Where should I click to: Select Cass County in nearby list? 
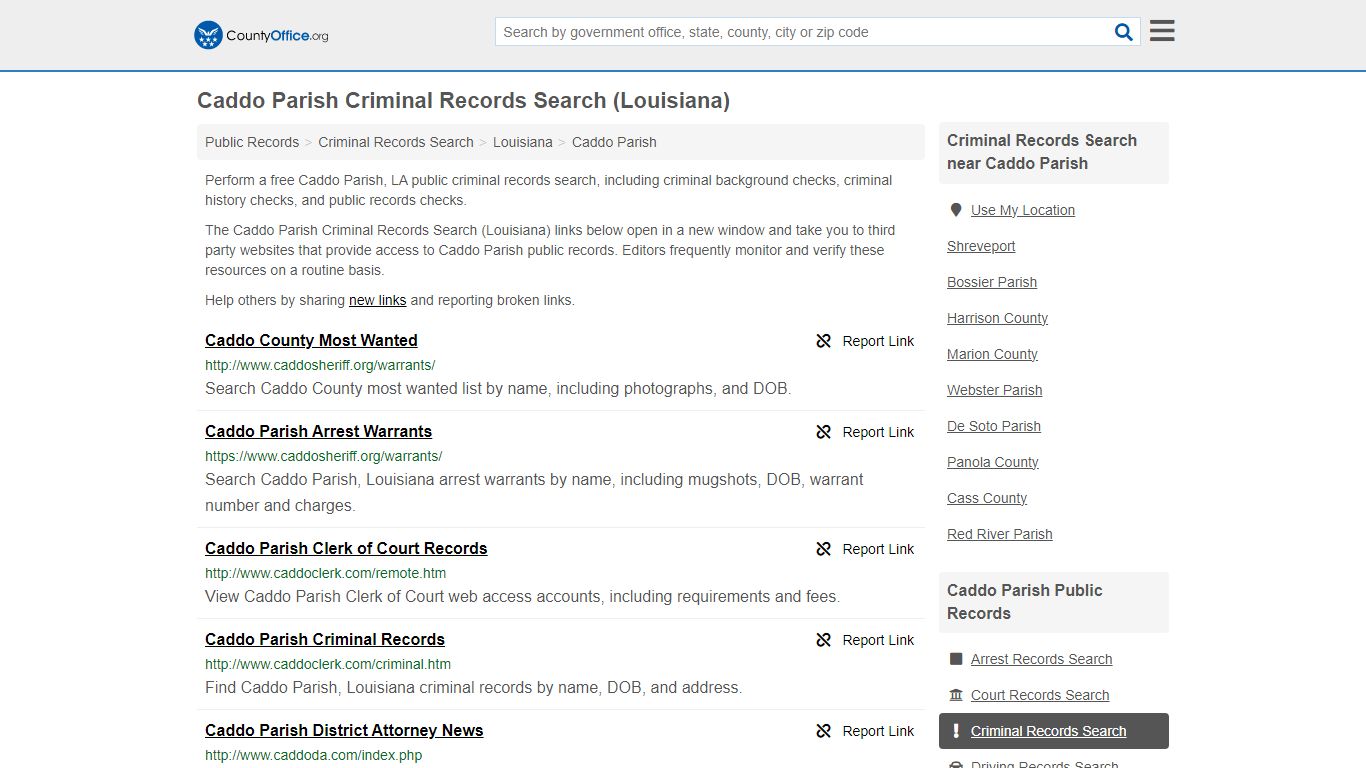987,498
